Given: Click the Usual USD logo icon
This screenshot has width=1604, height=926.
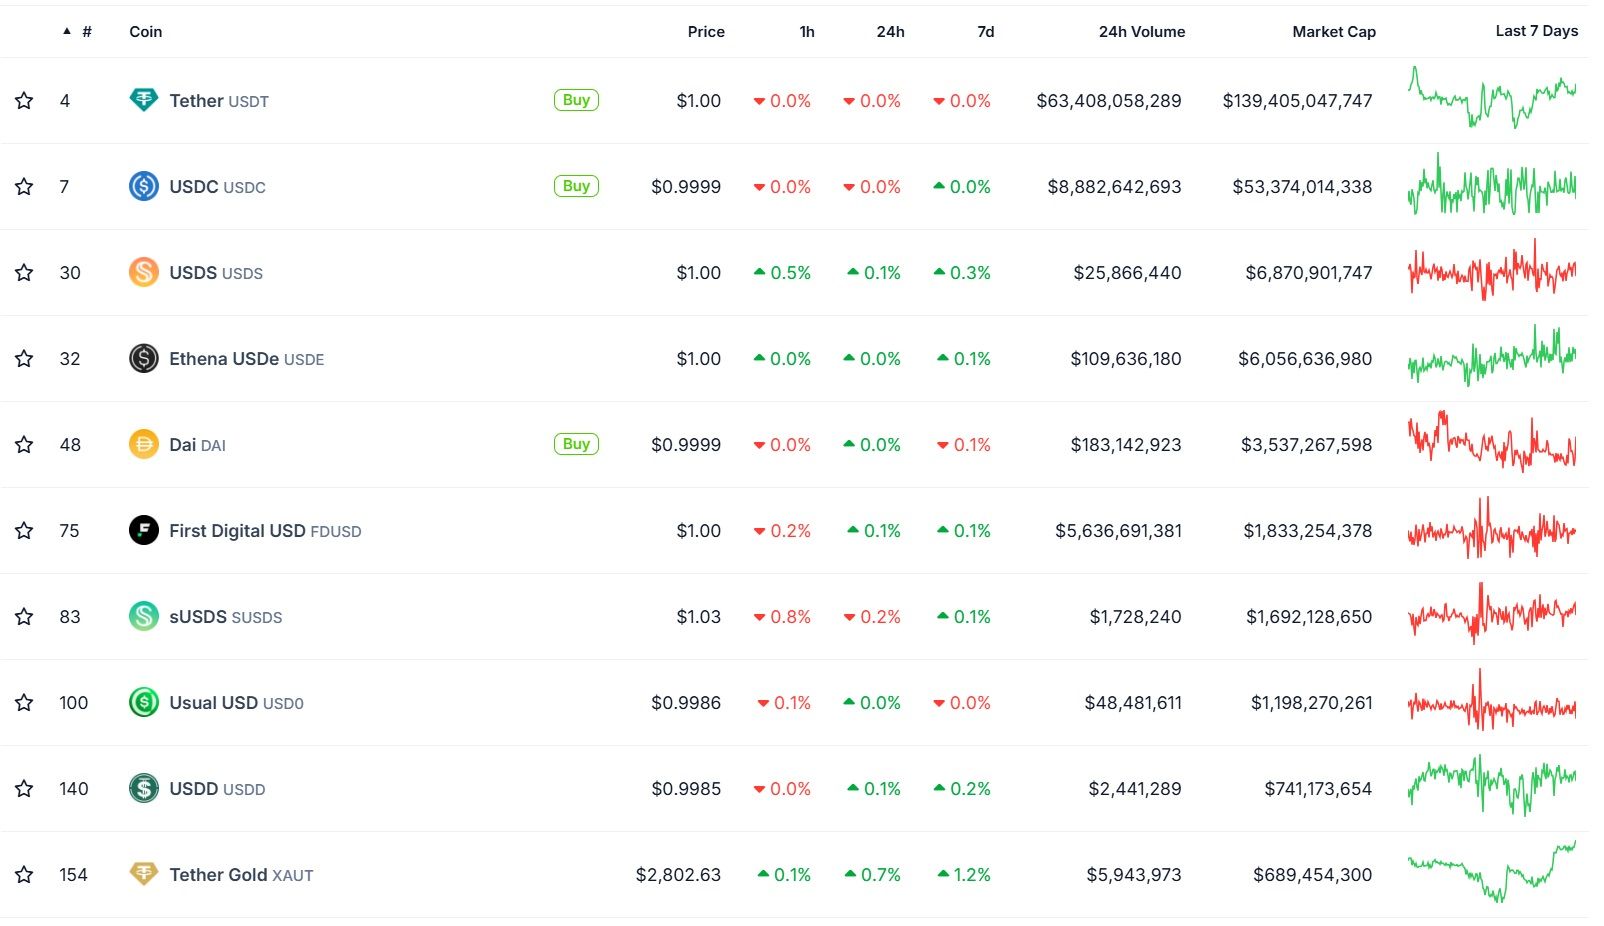Looking at the screenshot, I should (x=144, y=702).
